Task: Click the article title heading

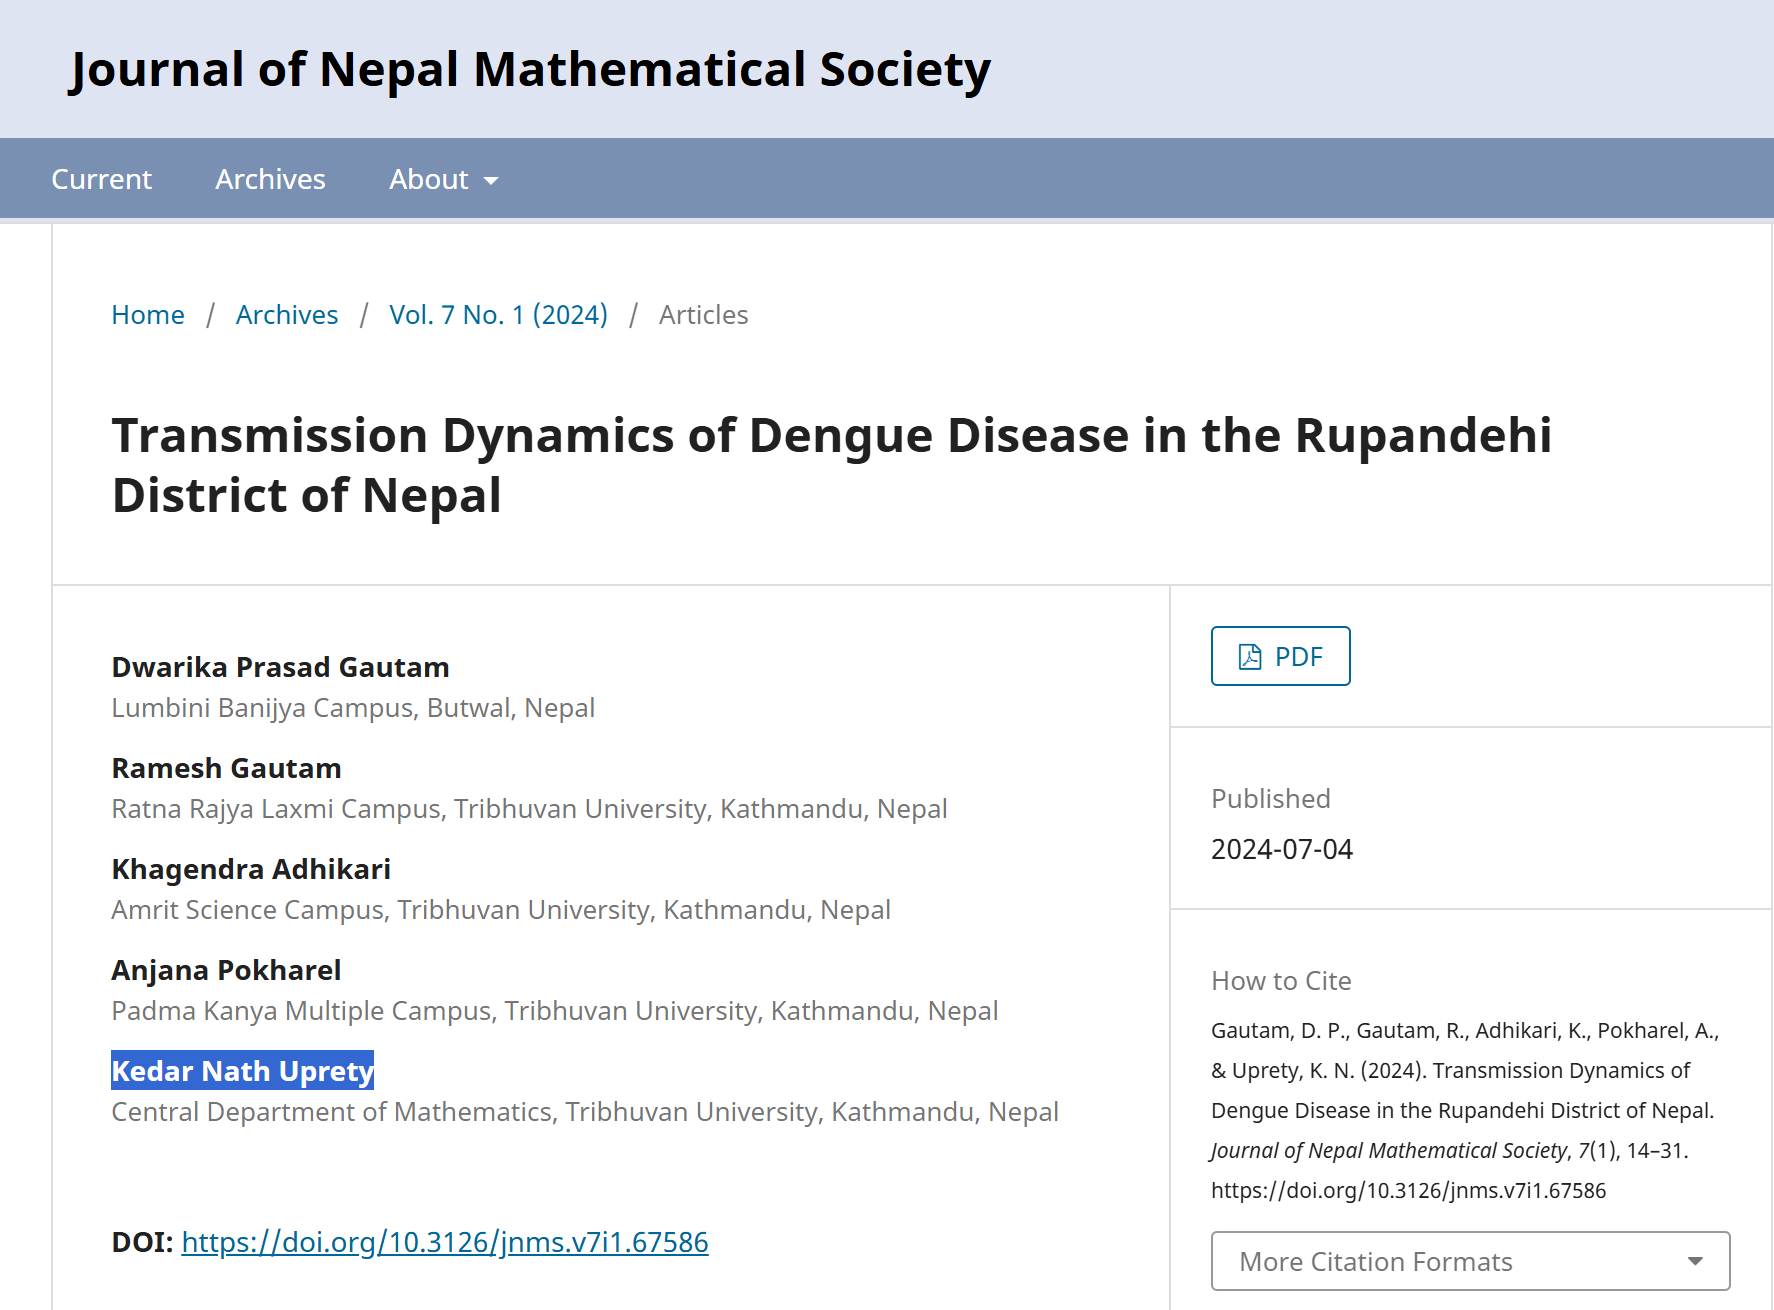Action: 831,465
